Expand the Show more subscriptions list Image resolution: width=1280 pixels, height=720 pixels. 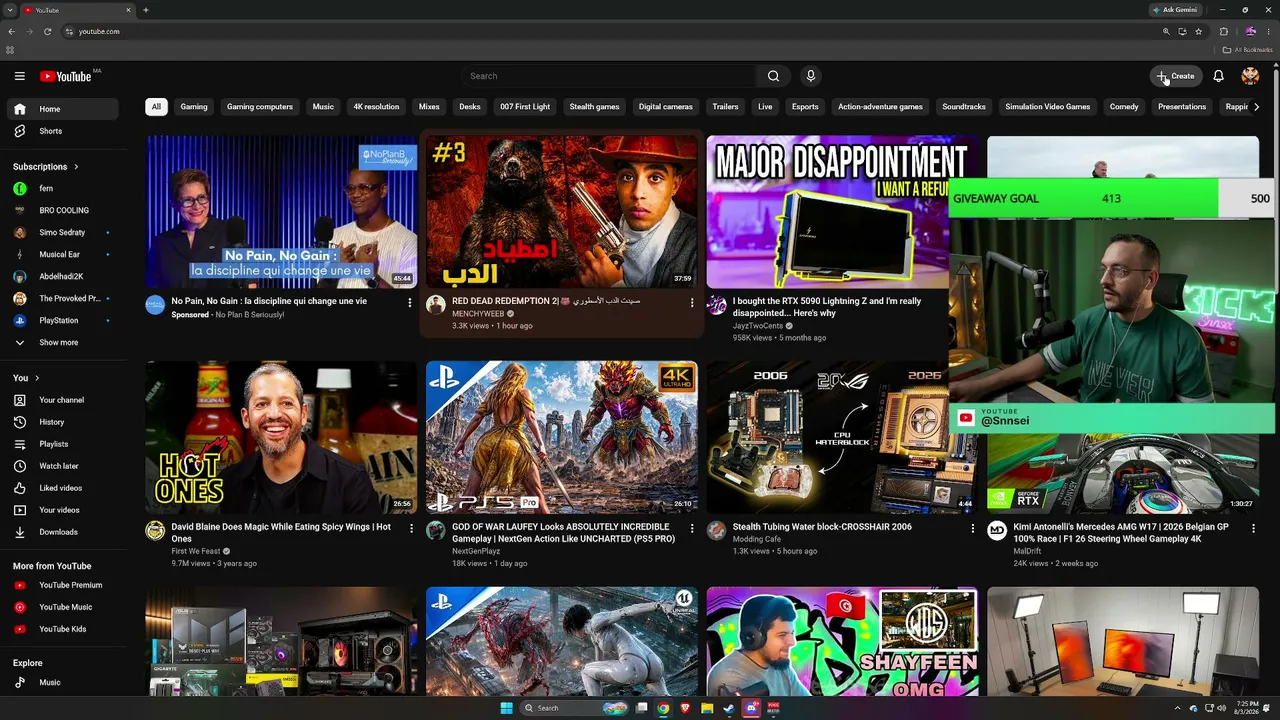(61, 342)
